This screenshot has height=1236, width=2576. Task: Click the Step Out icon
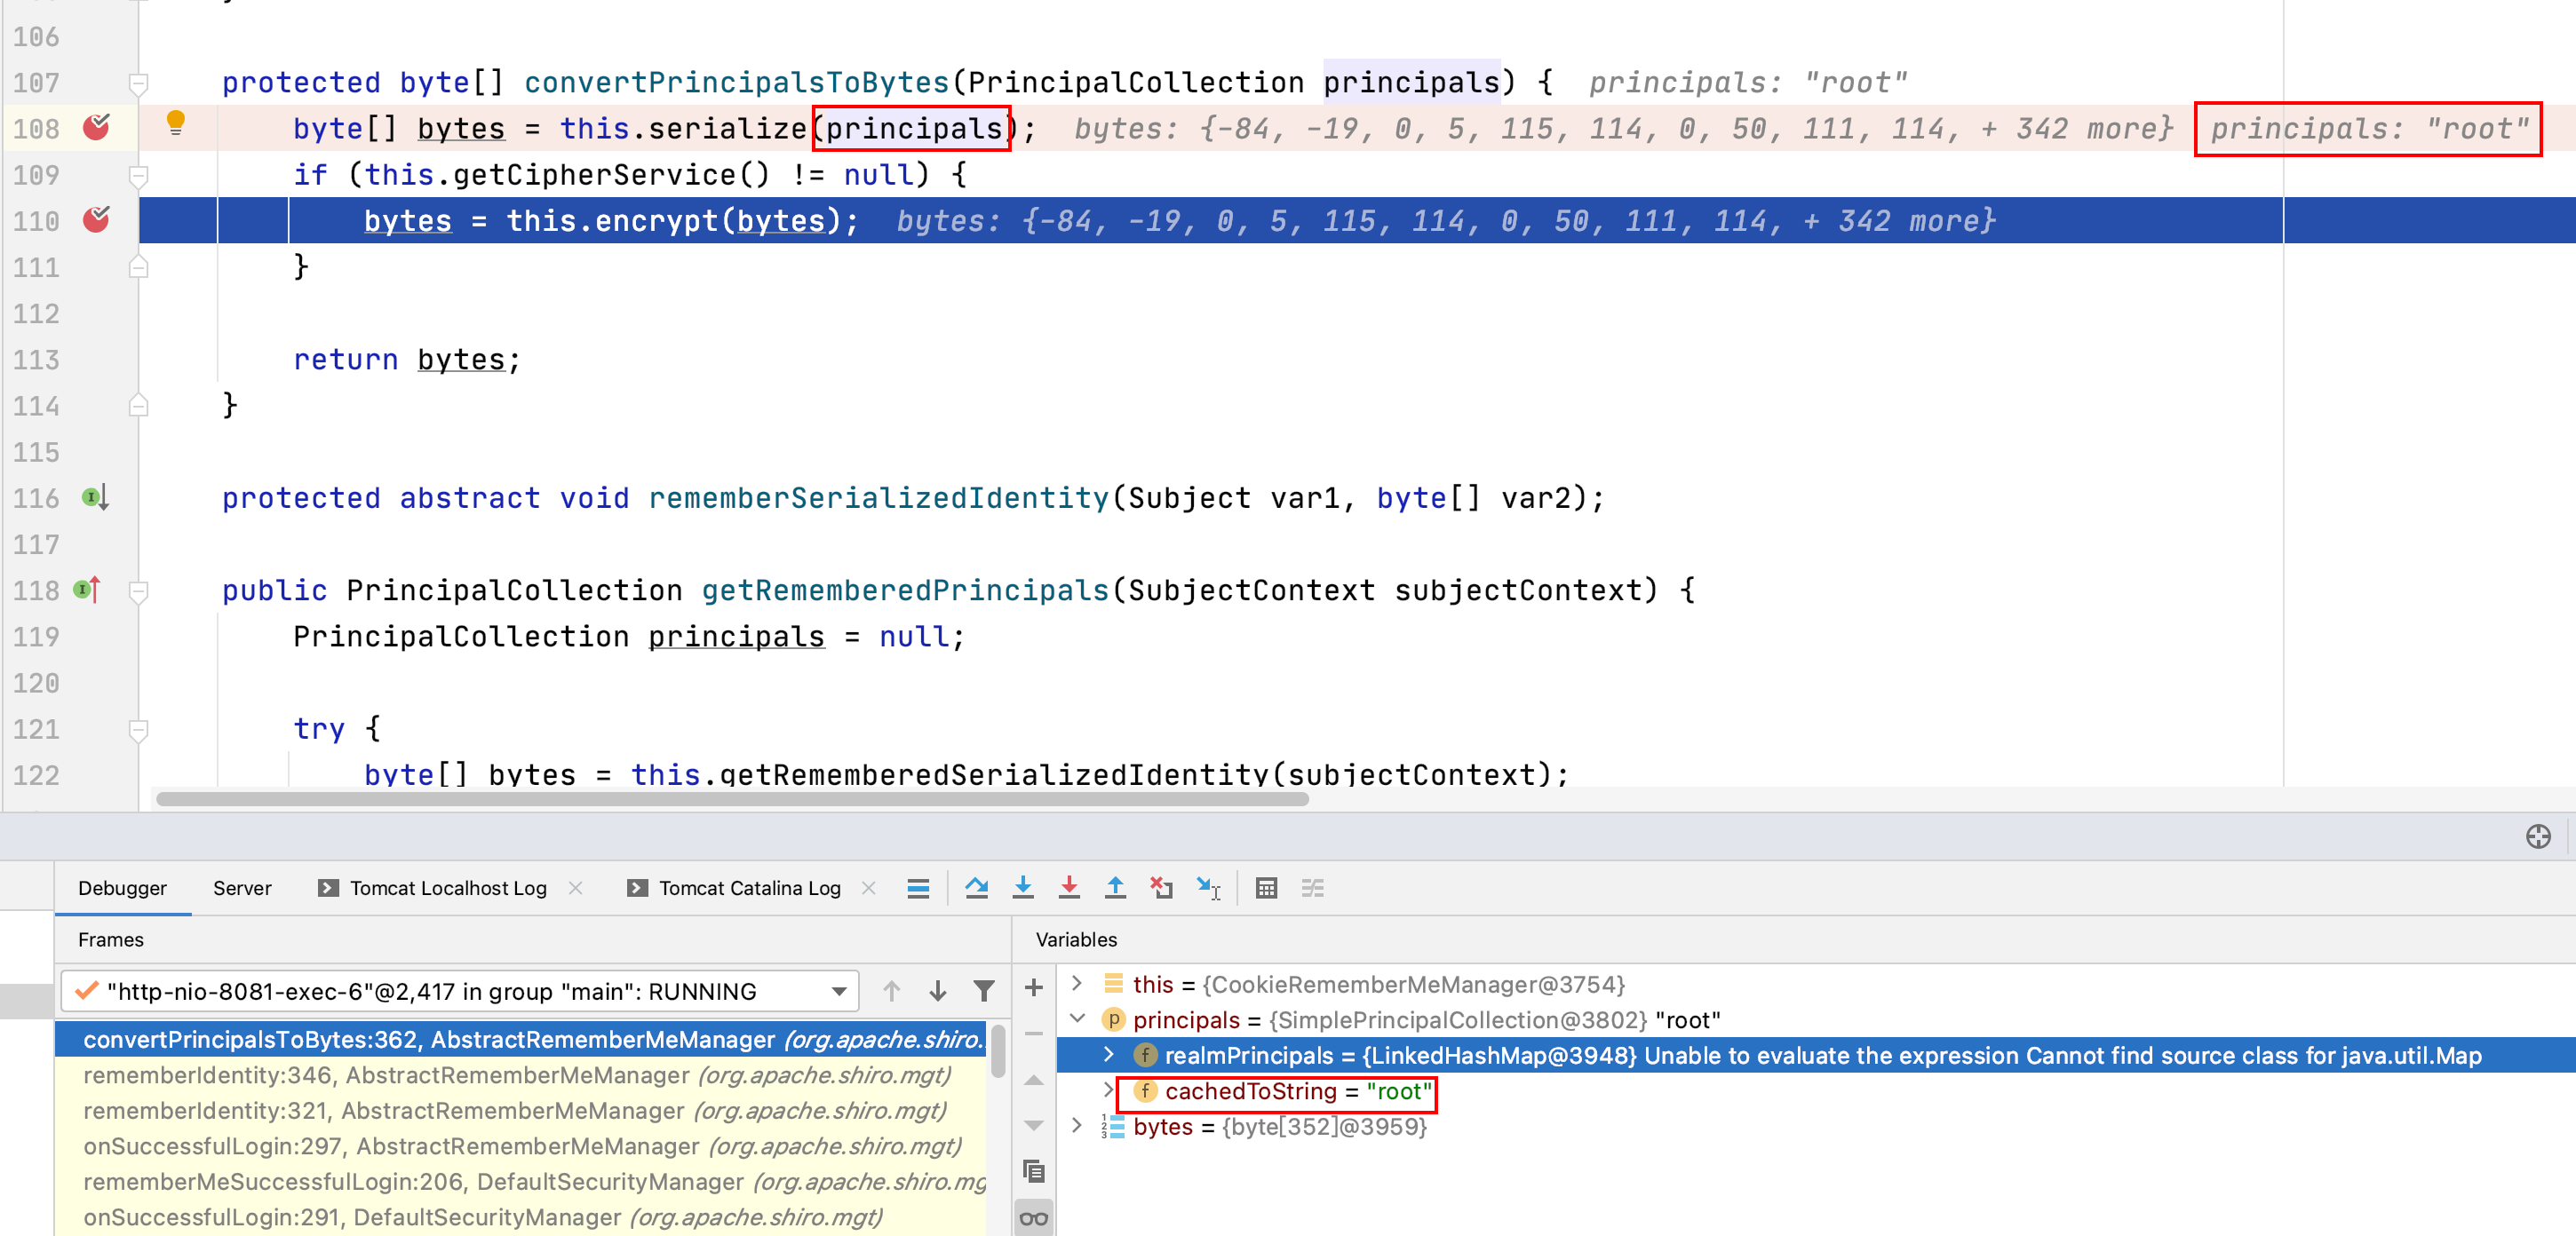coord(1114,887)
